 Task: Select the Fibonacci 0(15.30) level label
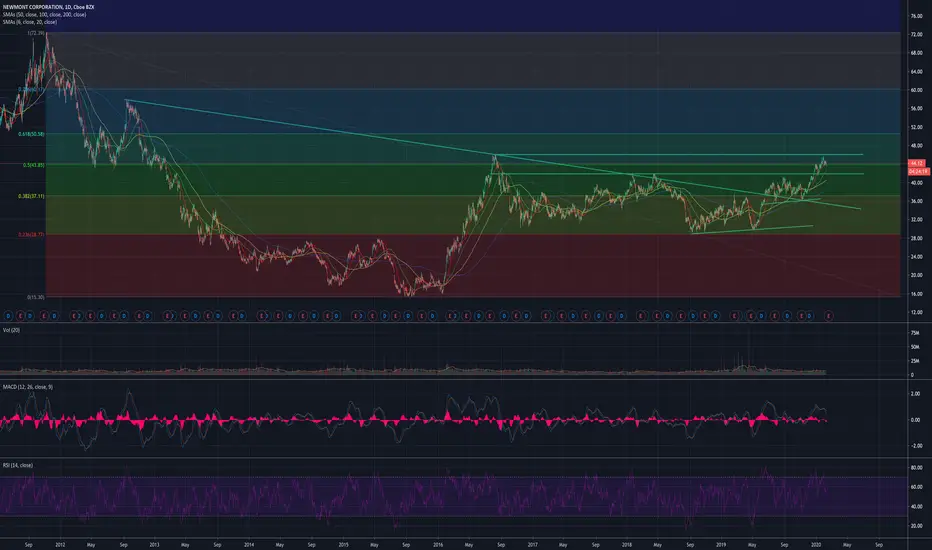[x=36, y=297]
